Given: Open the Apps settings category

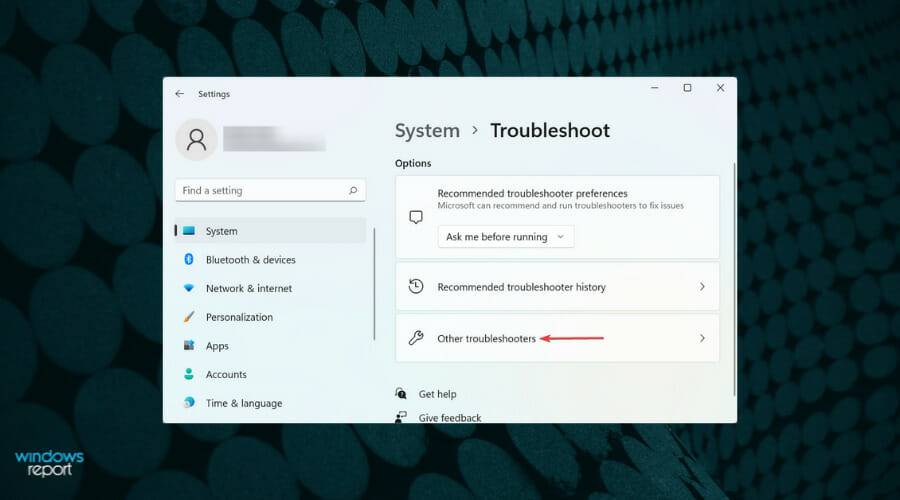Looking at the screenshot, I should click(217, 346).
